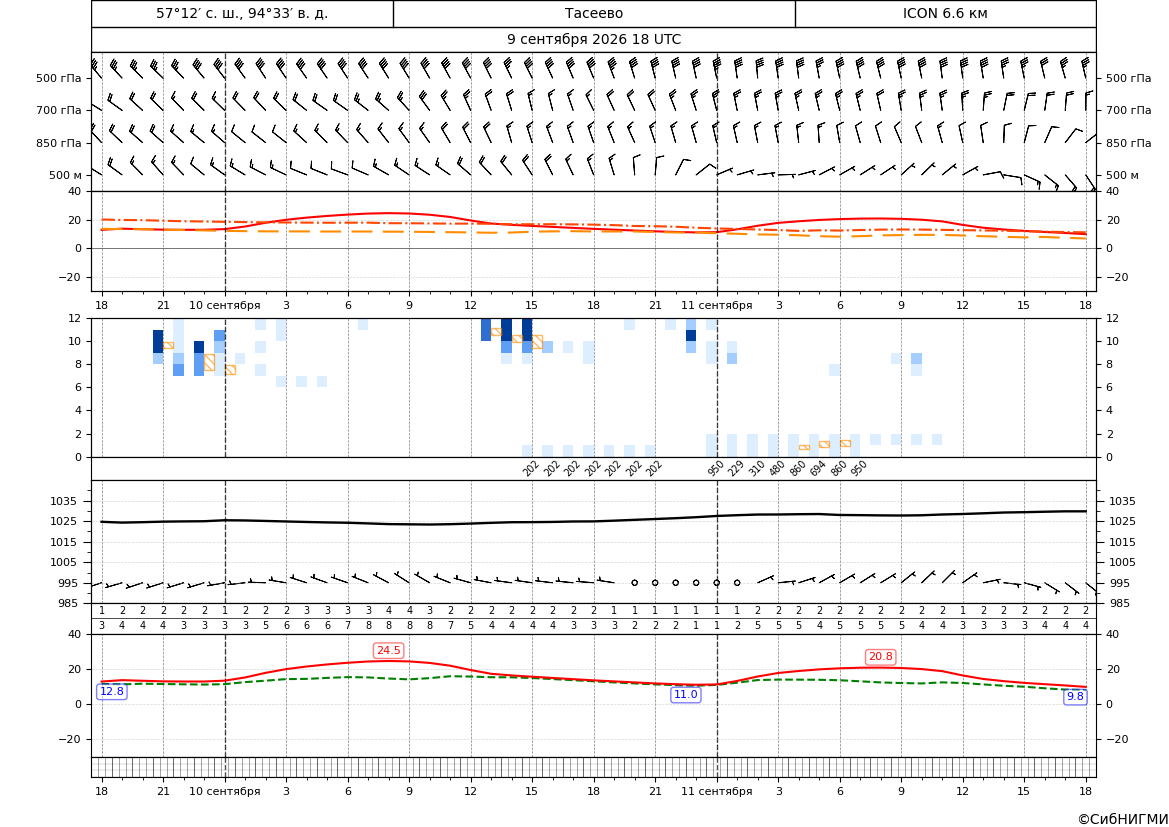
Task: Click the 11.0 minimum temperature label
Action: tap(686, 694)
